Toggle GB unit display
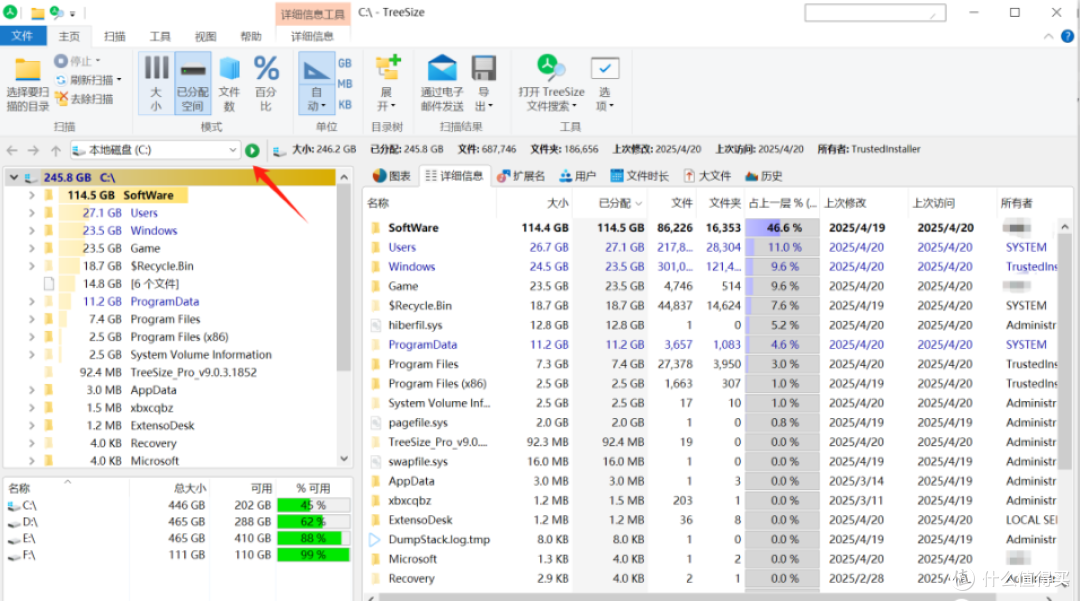 345,63
